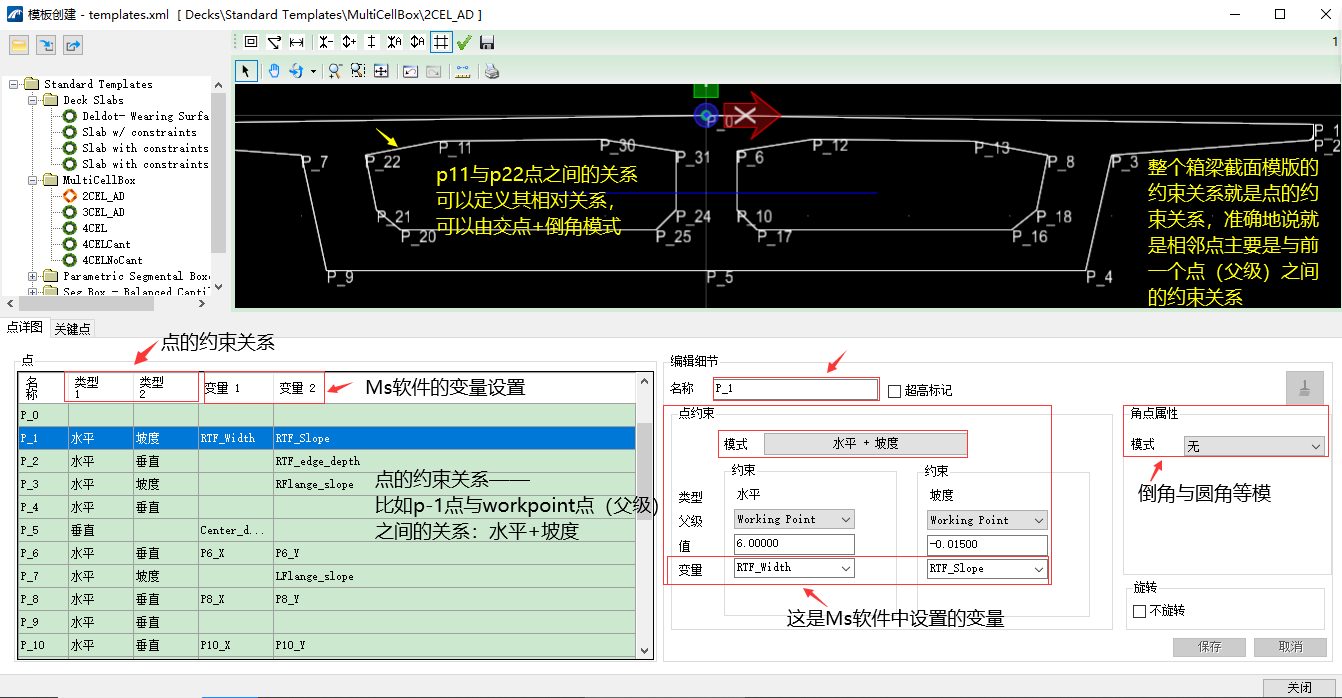Viewport: 1342px width, 698px height.
Task: Click the previous view icon
Action: click(x=410, y=71)
